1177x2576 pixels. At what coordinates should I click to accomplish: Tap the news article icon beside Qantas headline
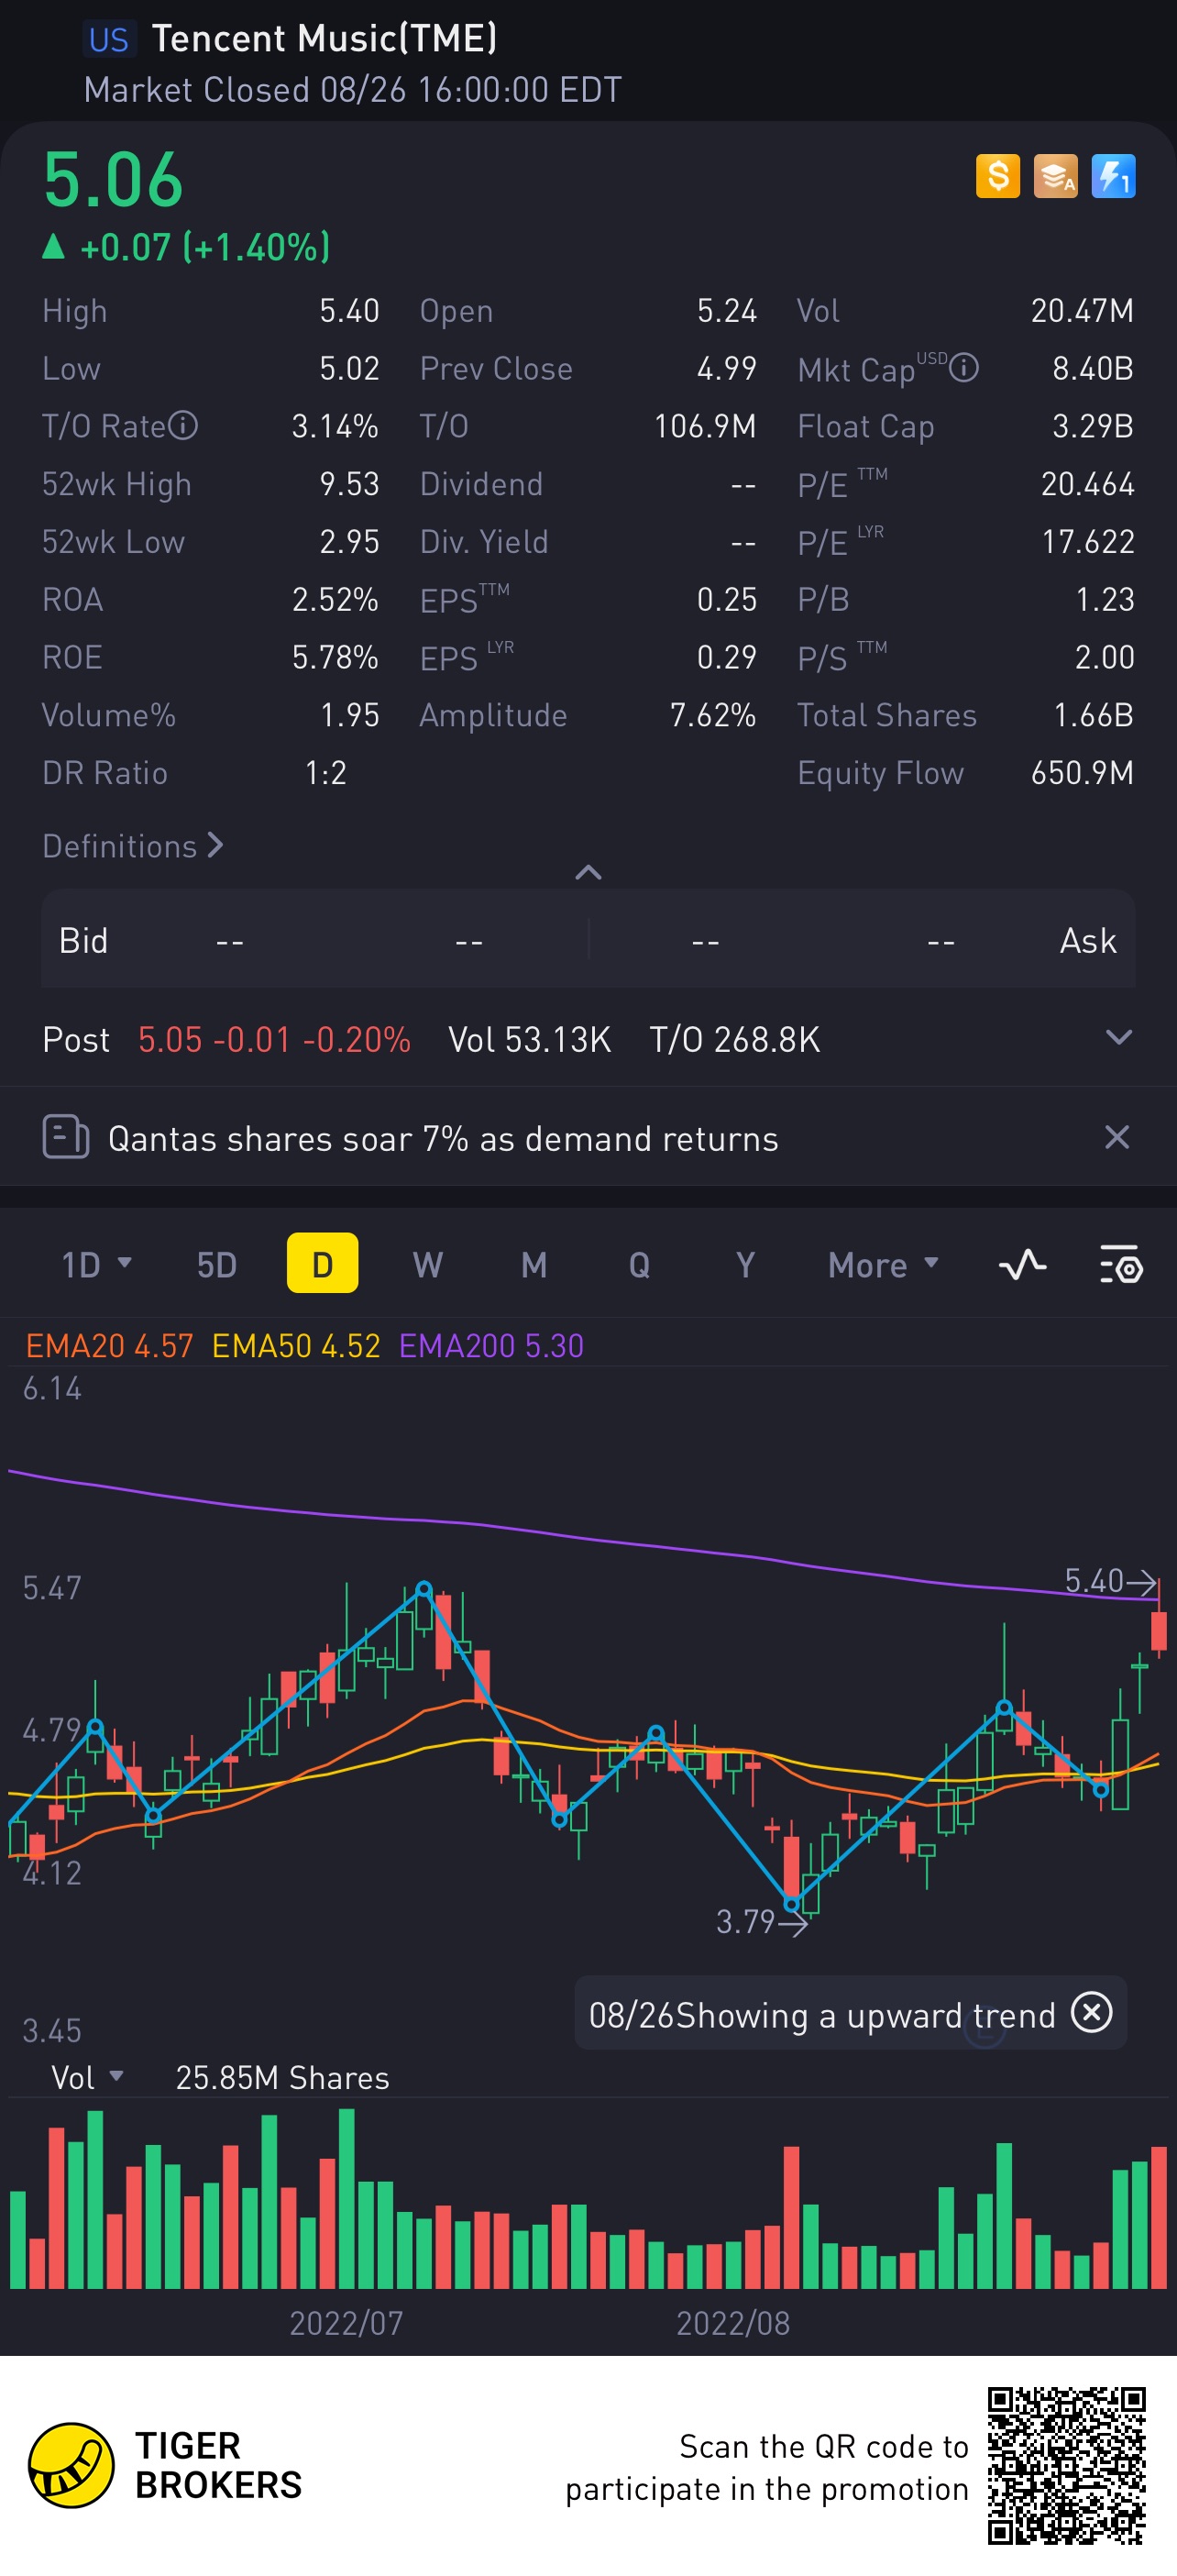pyautogui.click(x=66, y=1137)
